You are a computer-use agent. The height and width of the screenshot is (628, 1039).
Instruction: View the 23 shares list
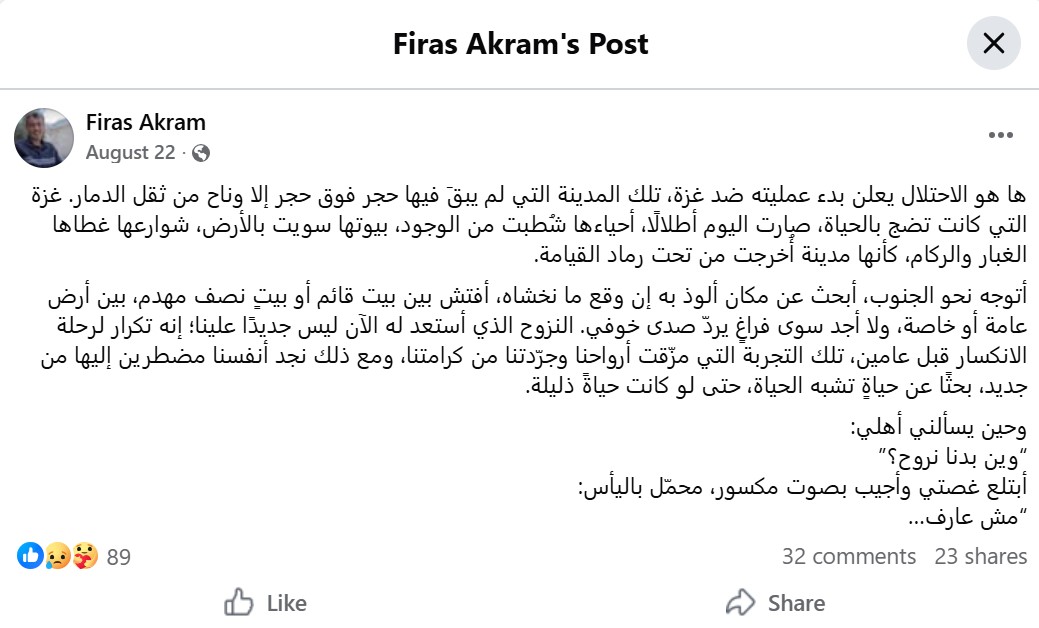(x=980, y=556)
